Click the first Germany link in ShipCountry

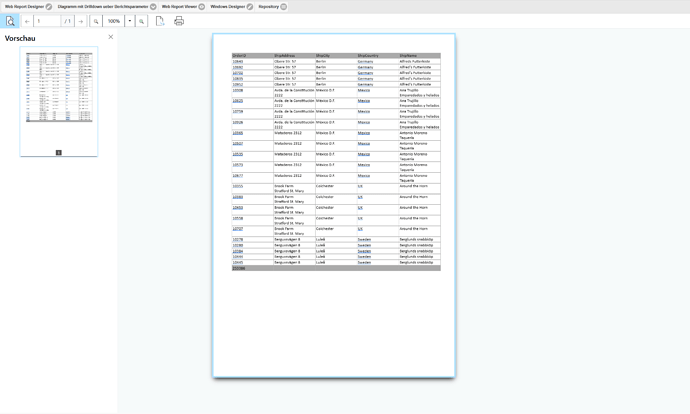pyautogui.click(x=365, y=61)
